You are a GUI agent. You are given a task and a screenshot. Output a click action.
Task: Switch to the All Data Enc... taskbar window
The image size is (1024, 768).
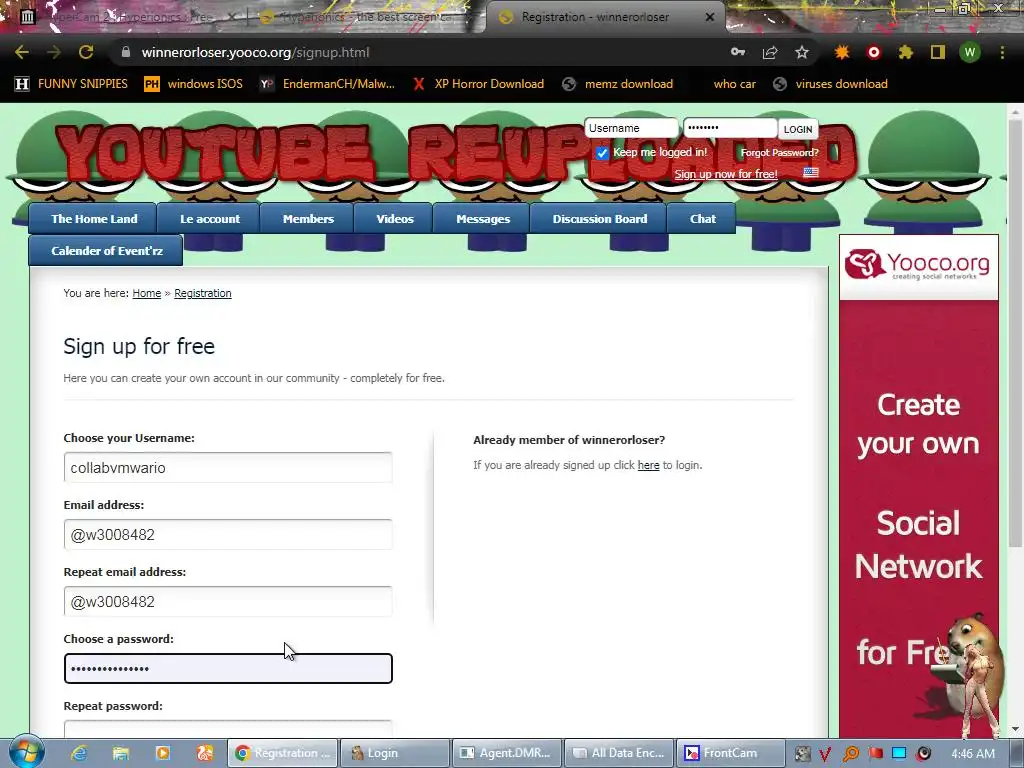pyautogui.click(x=618, y=753)
